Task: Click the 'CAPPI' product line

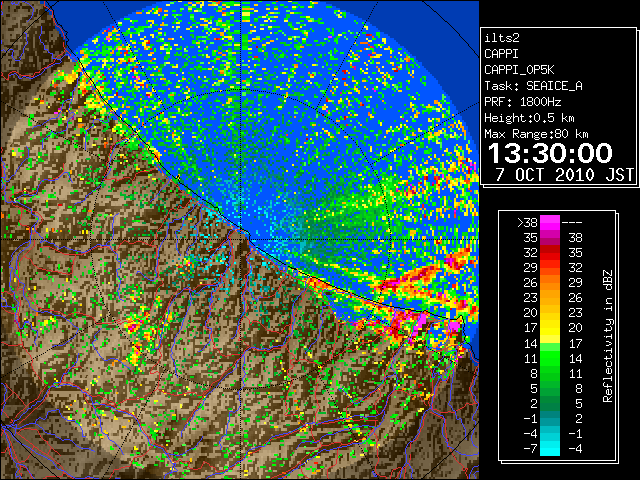Action: pos(501,54)
